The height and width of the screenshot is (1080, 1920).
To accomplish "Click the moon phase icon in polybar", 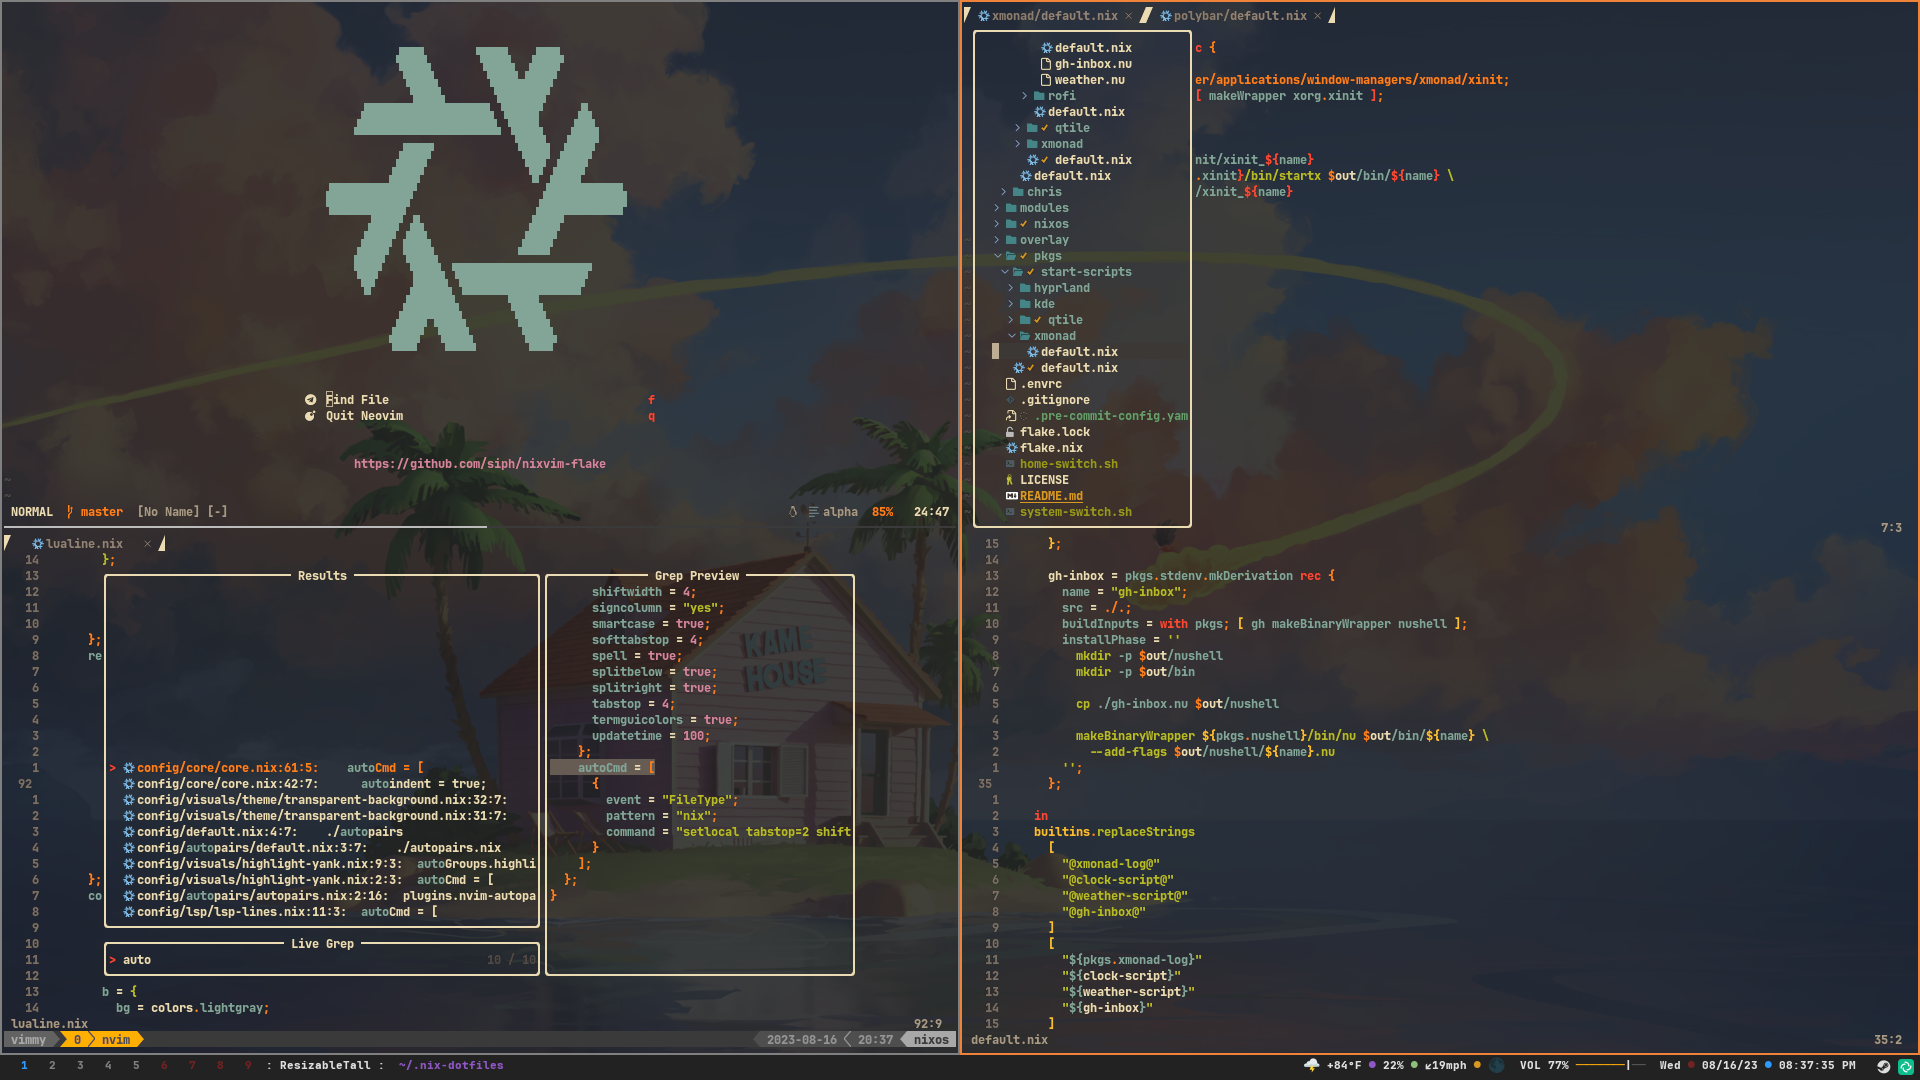I will (1496, 1065).
